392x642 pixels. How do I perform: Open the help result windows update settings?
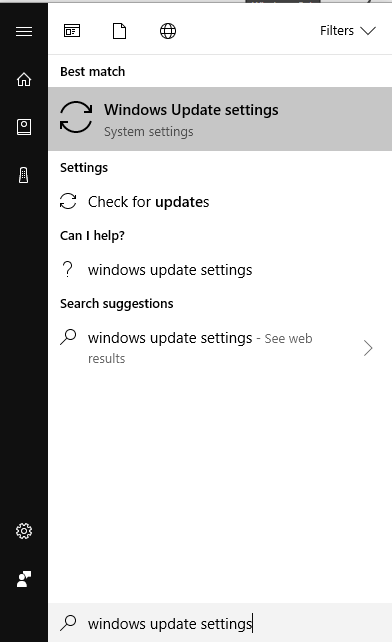(x=220, y=270)
